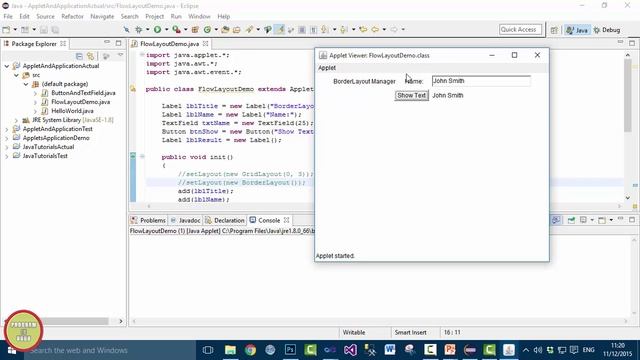Toggle Mark Occurrences highlighted toolbar icon
640x360 pixels.
pyautogui.click(x=280, y=29)
